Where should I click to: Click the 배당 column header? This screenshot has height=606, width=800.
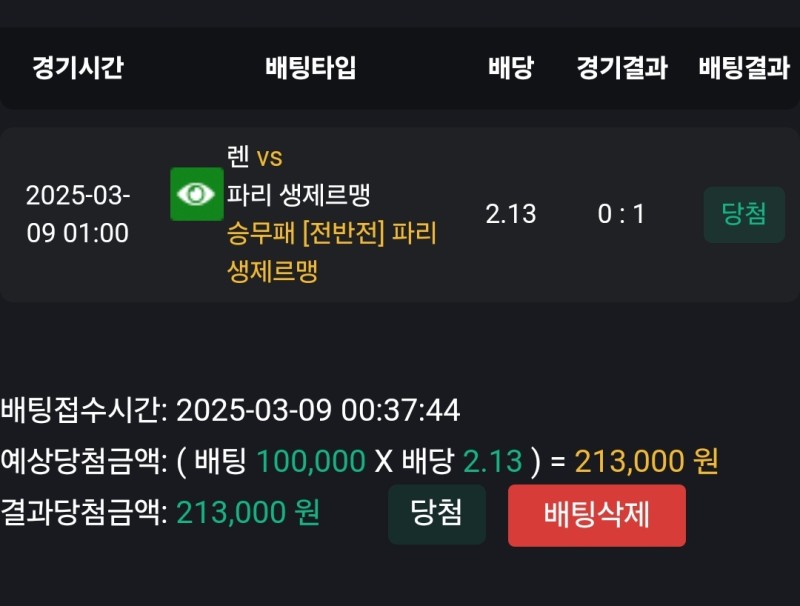pyautogui.click(x=511, y=68)
